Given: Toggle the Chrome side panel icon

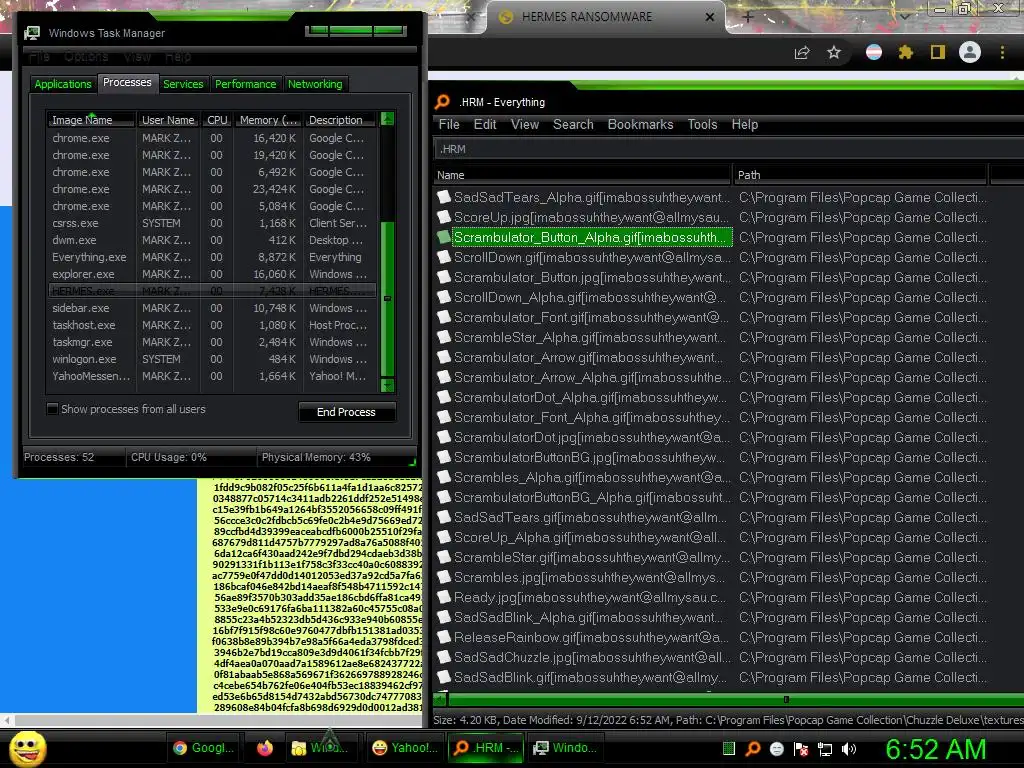Looking at the screenshot, I should click(x=938, y=52).
